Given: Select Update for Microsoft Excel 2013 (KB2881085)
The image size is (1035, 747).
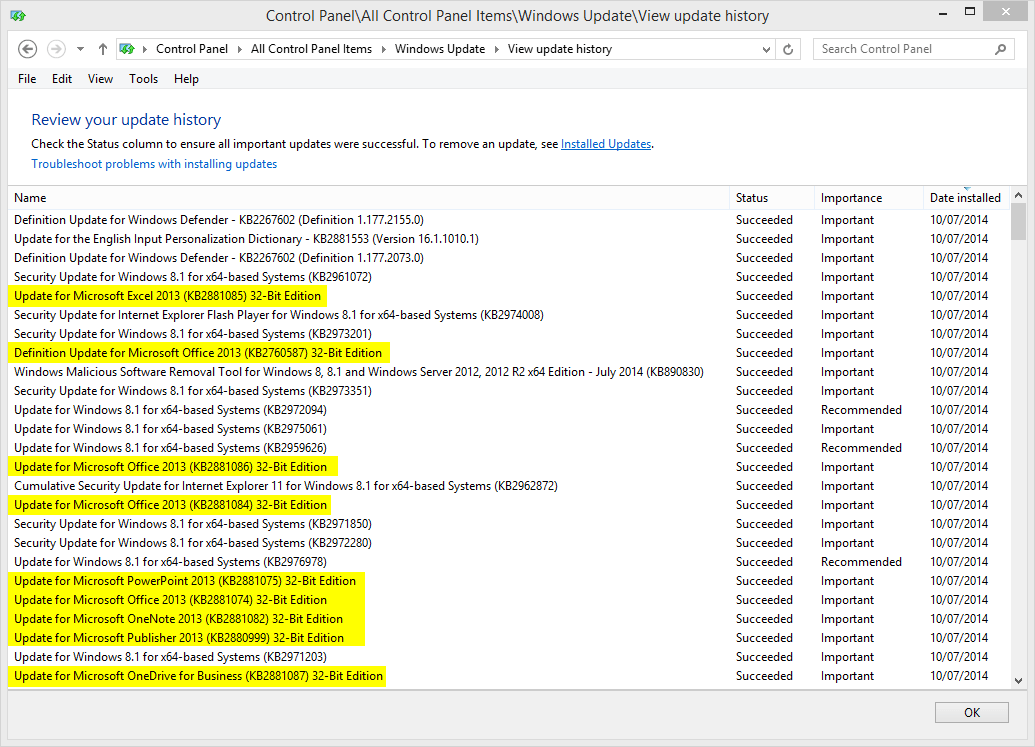Looking at the screenshot, I should (x=167, y=296).
